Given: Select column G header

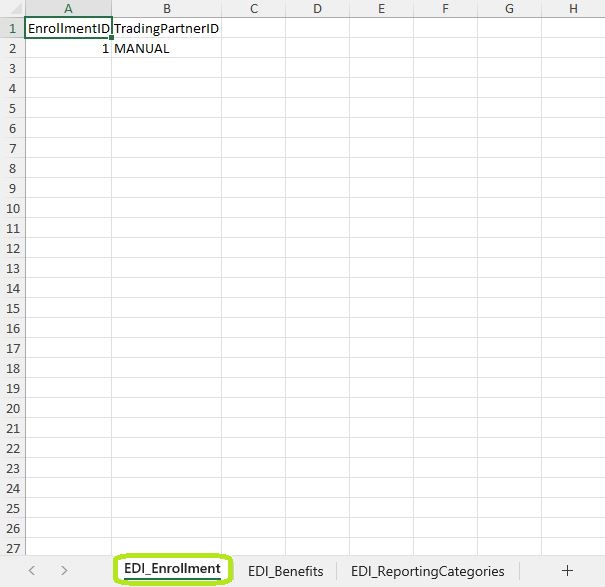Looking at the screenshot, I should (509, 8).
